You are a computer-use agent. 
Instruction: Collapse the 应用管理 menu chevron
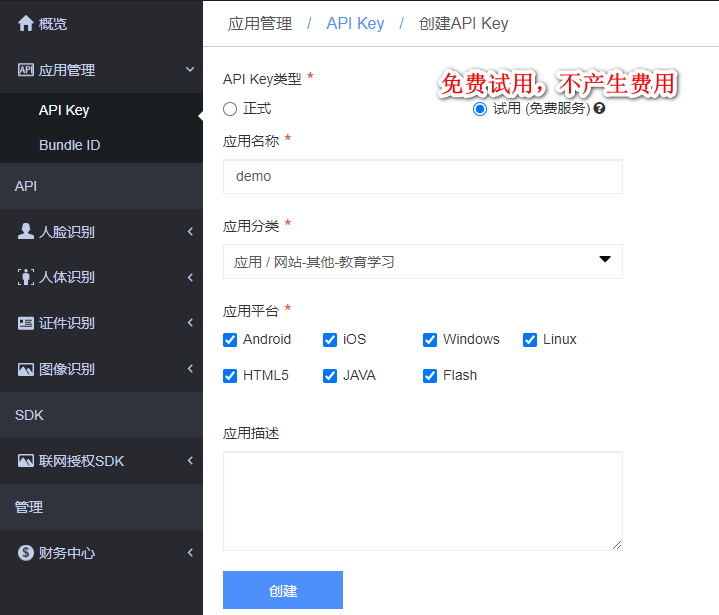coord(190,70)
